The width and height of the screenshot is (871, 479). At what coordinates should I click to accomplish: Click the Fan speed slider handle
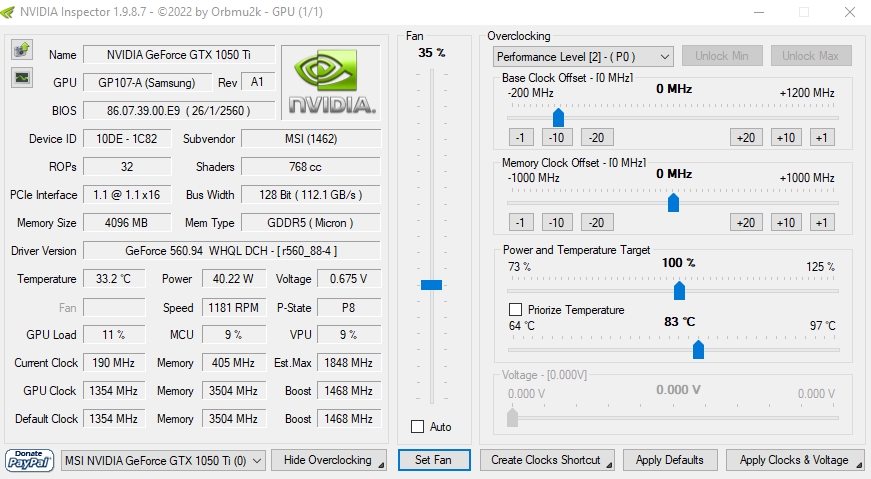click(x=432, y=285)
